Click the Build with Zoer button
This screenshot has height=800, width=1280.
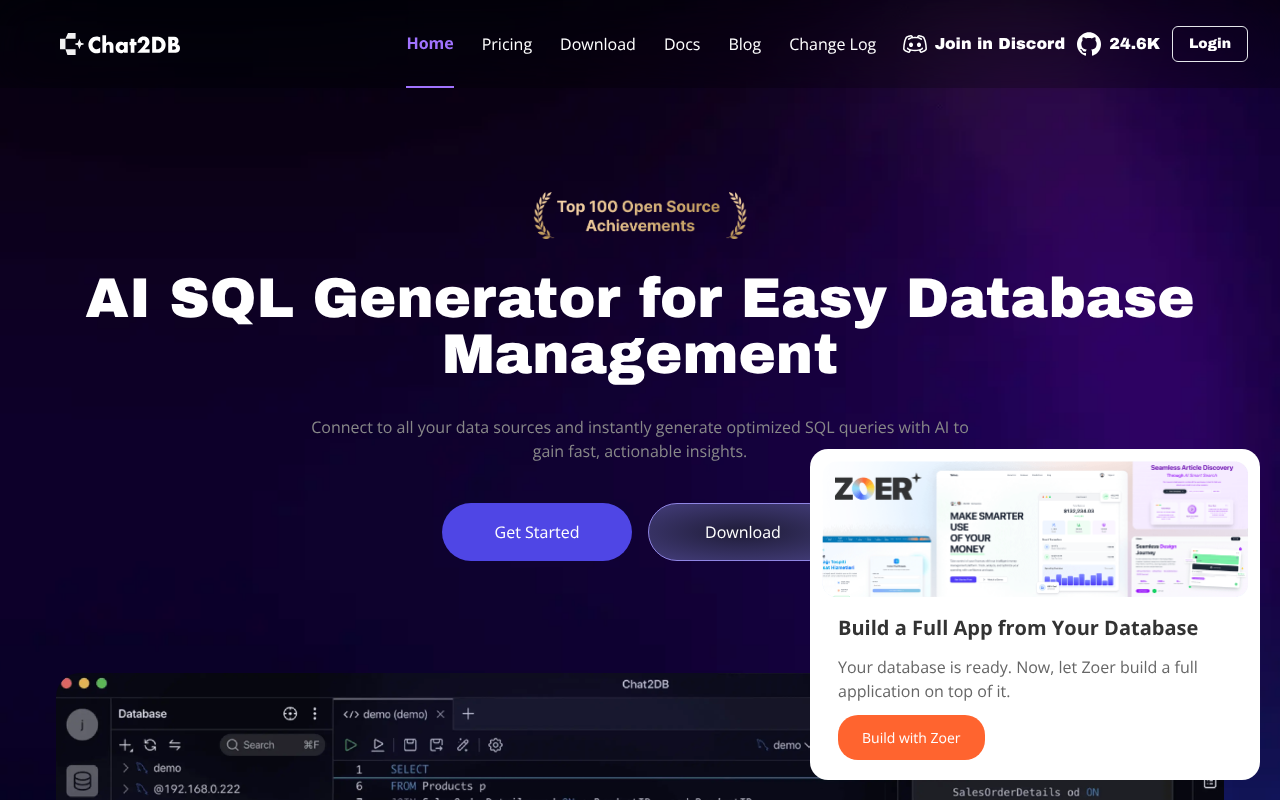tap(911, 738)
